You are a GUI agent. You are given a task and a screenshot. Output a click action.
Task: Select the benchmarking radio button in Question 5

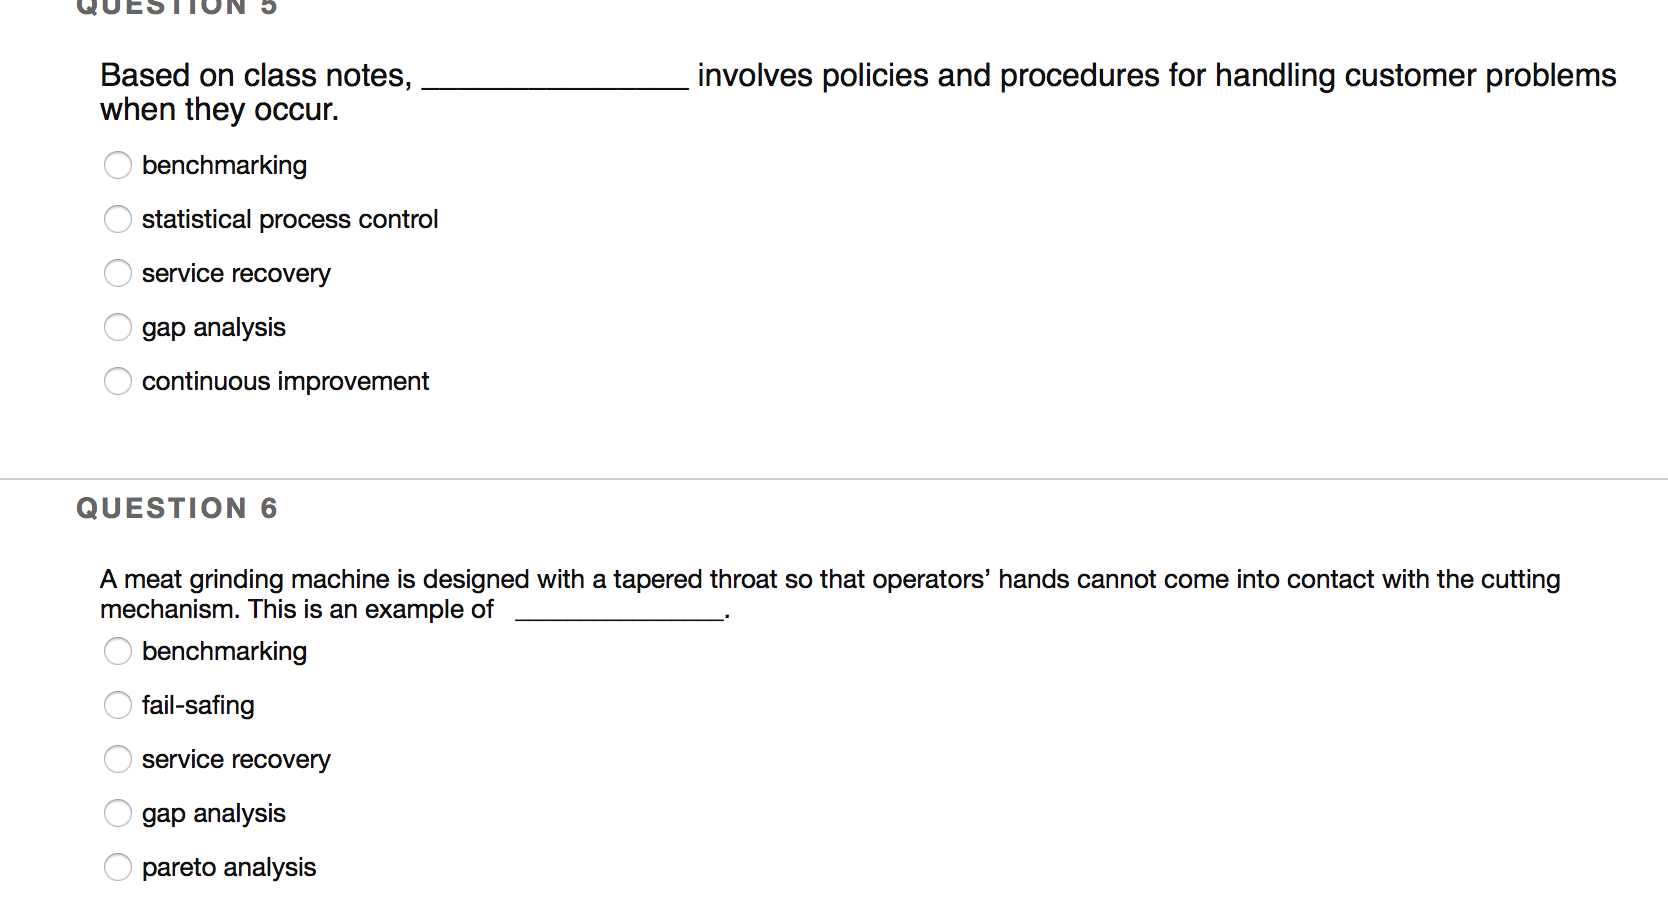(x=118, y=165)
